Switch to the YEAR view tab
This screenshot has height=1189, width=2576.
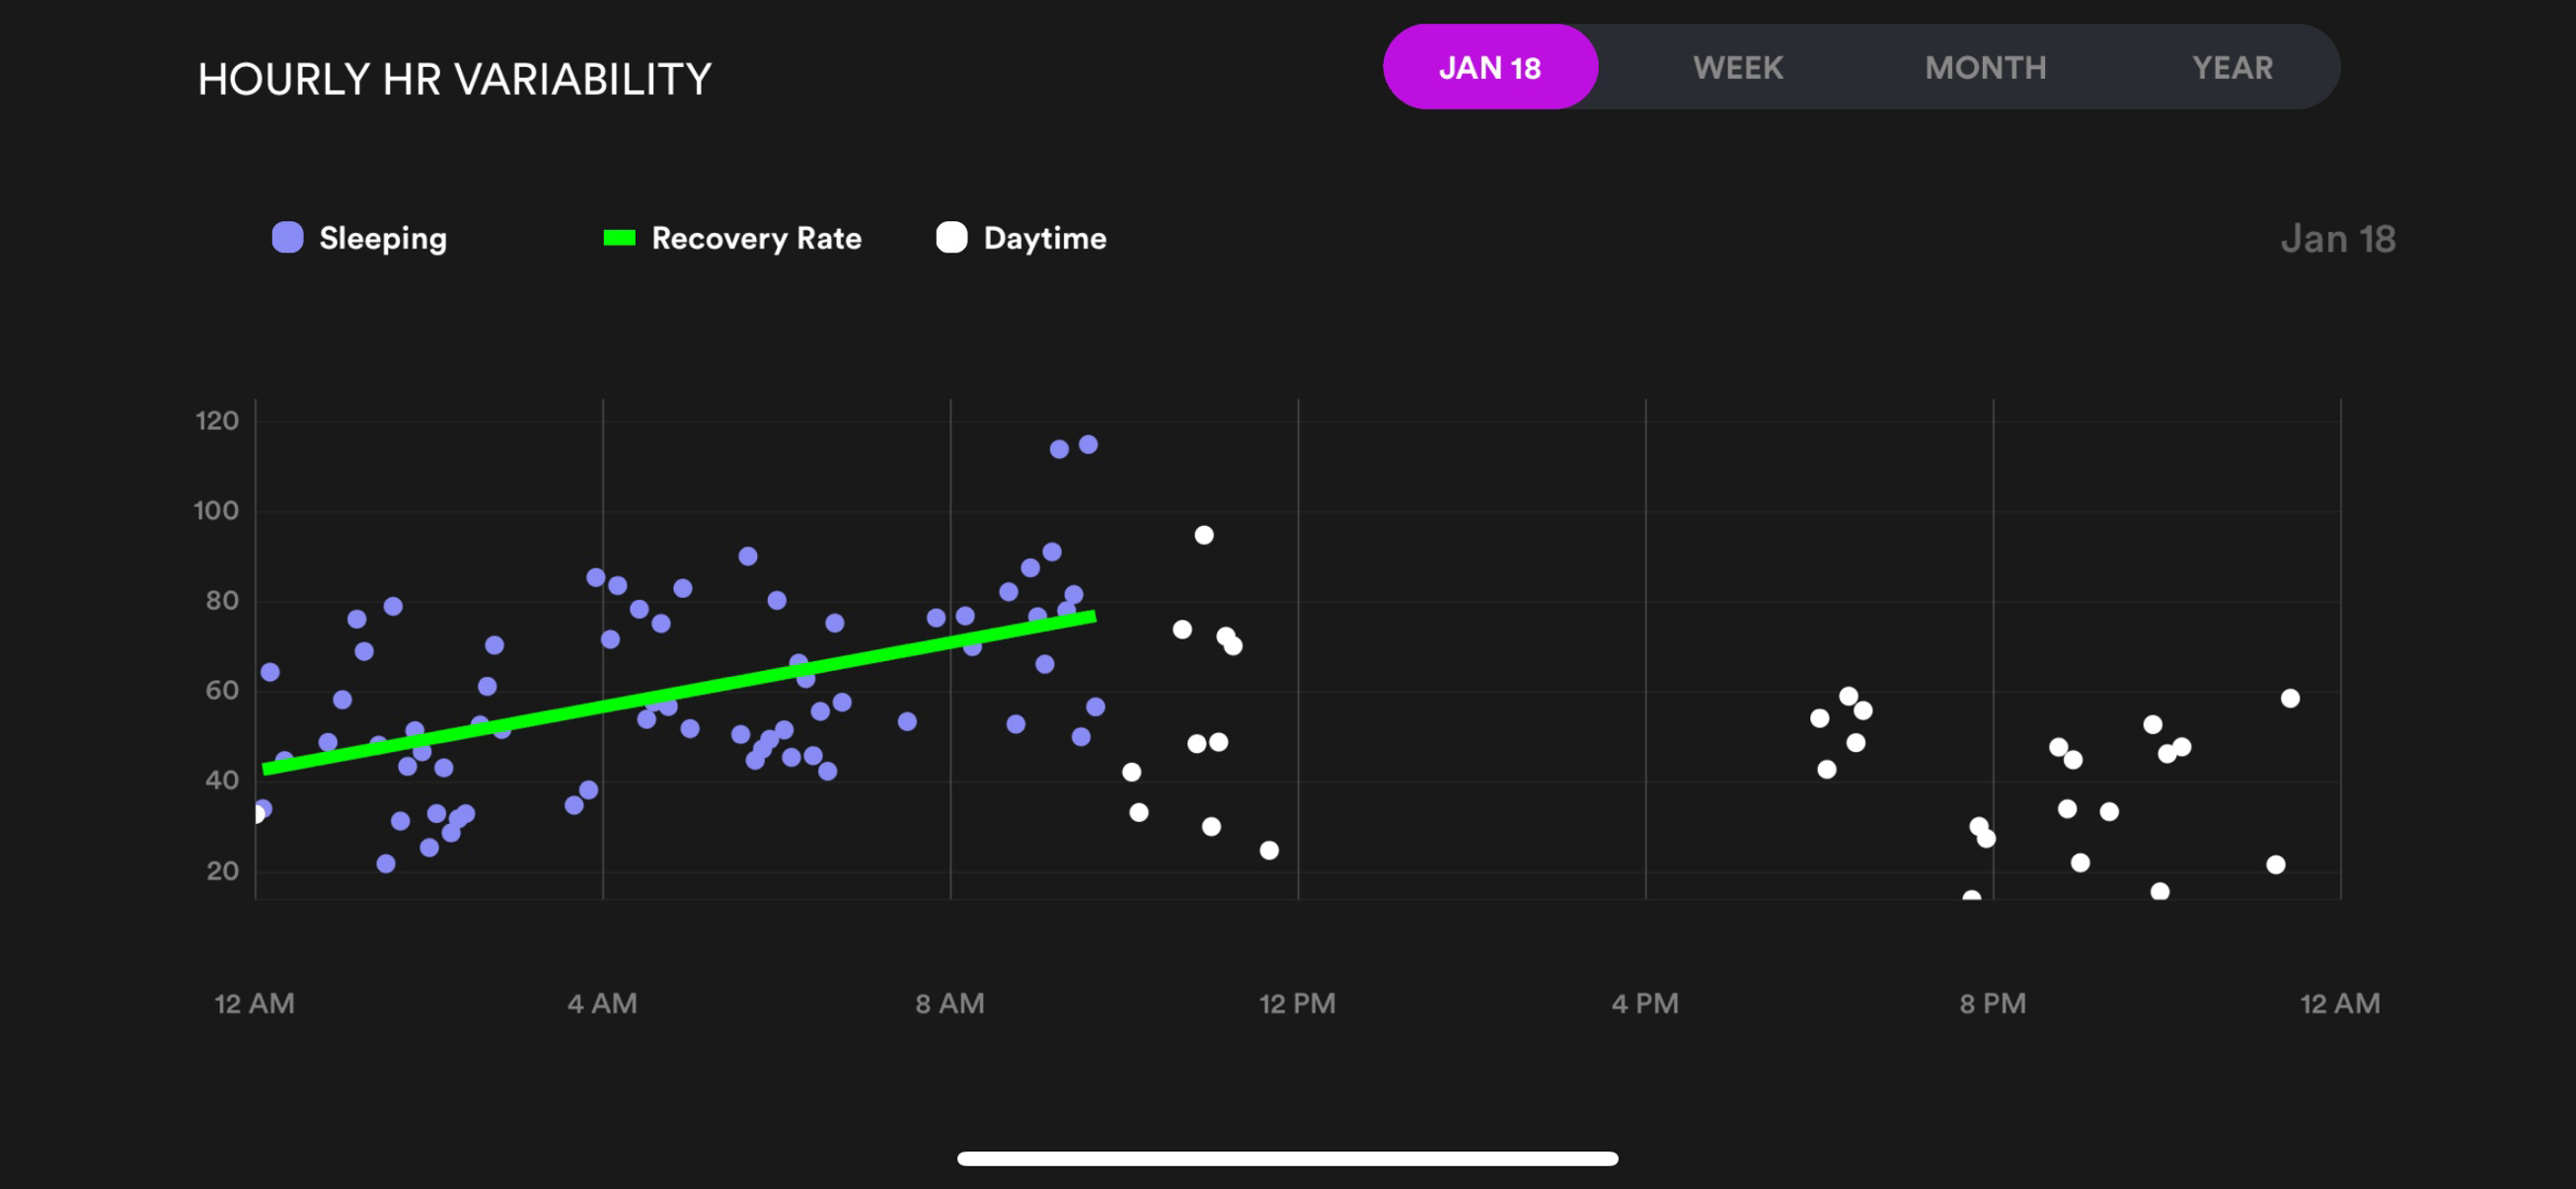(2232, 67)
